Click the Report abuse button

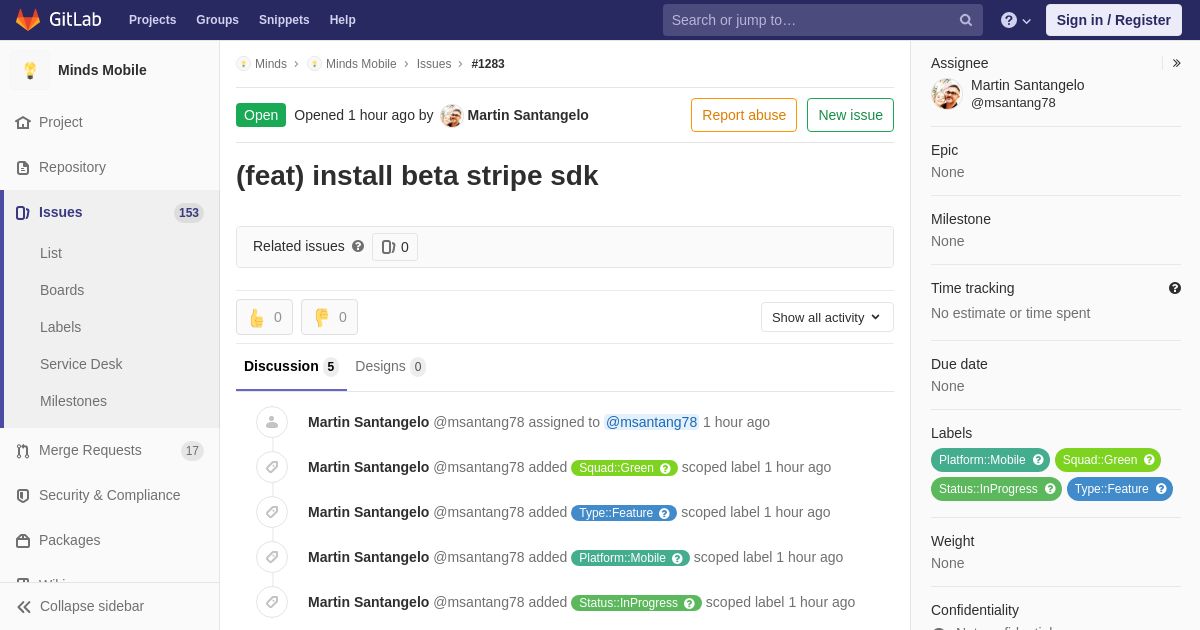tap(743, 115)
